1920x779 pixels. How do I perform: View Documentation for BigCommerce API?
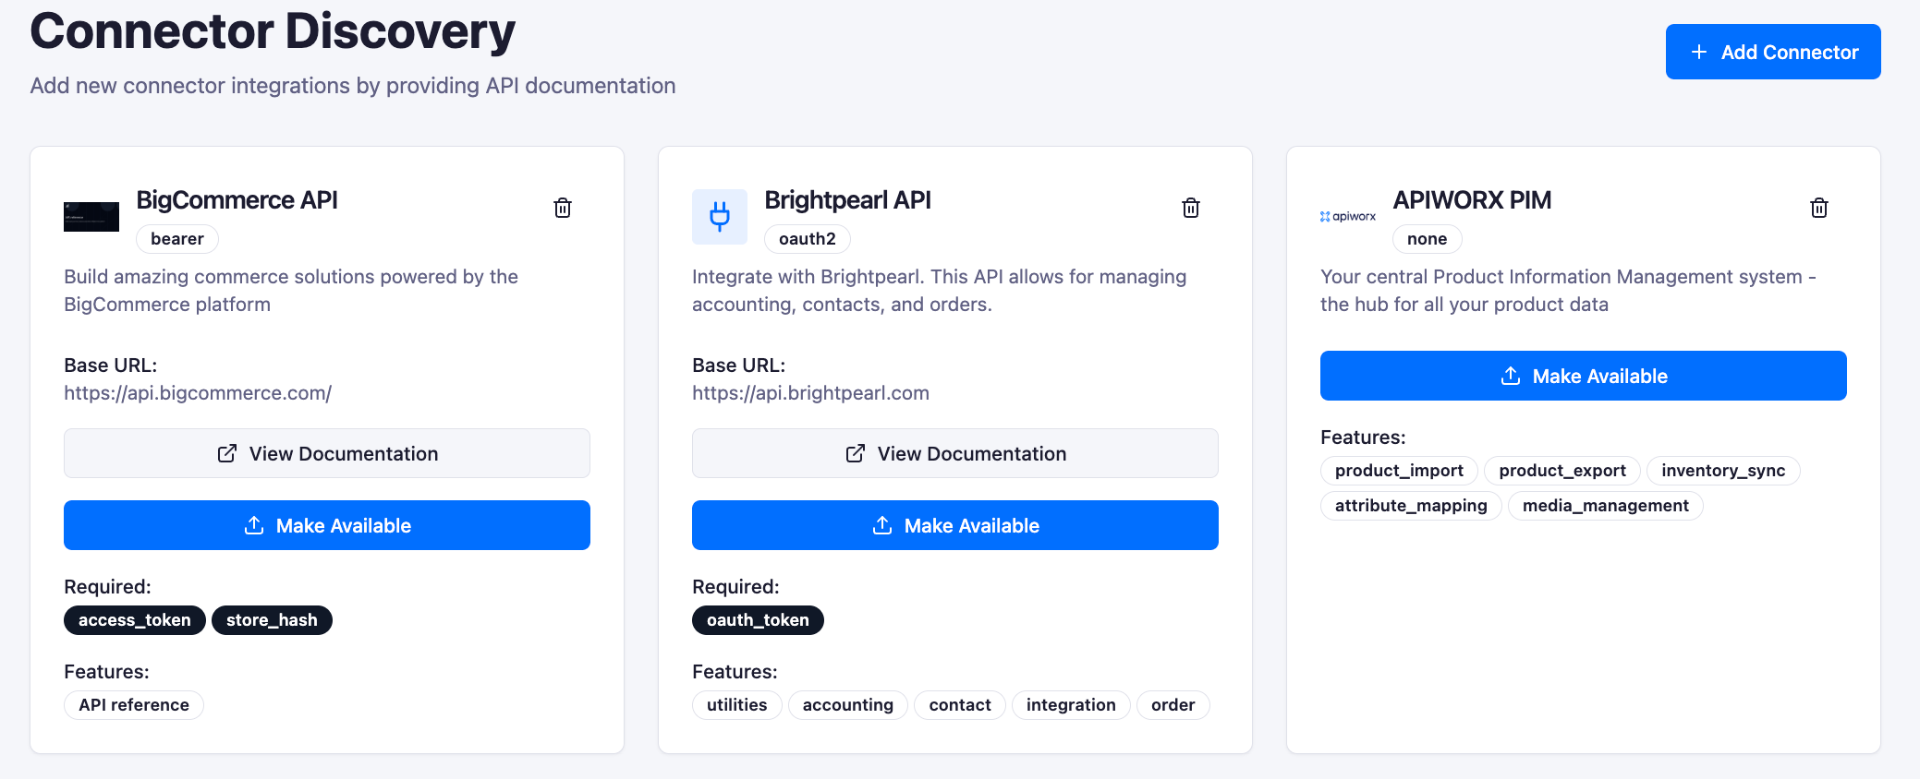327,453
